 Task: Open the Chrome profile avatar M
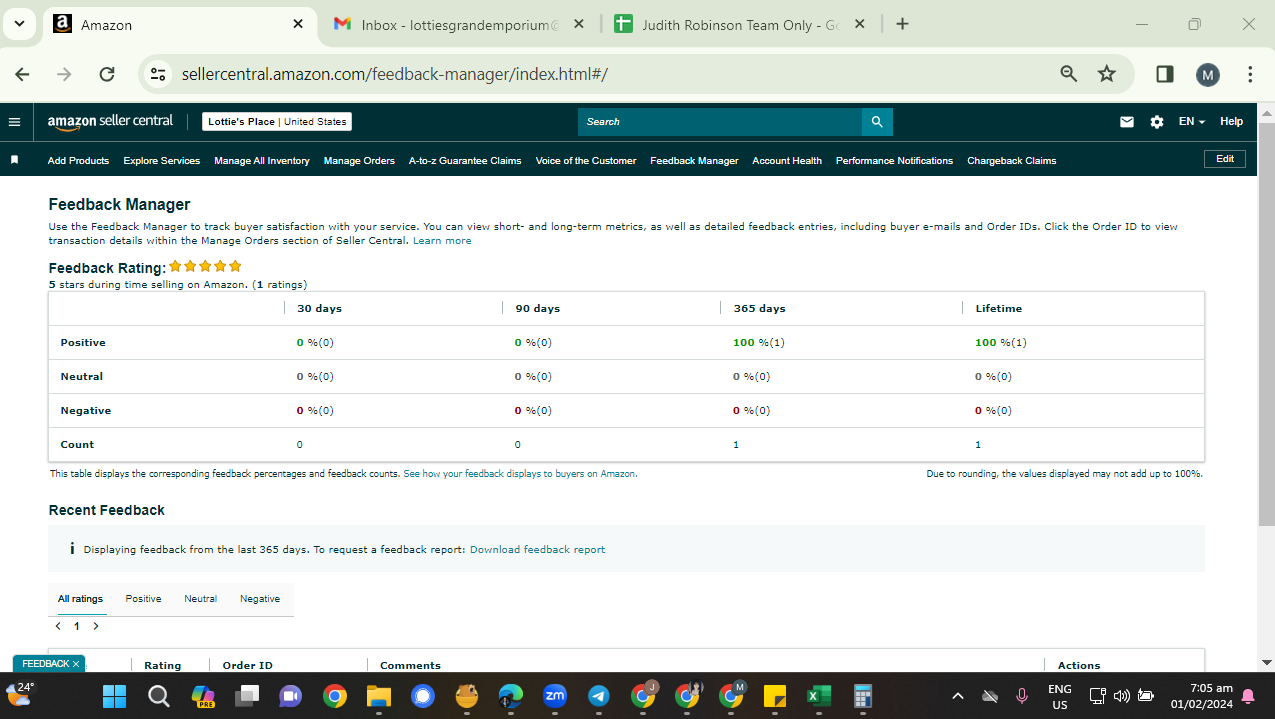tap(1208, 74)
